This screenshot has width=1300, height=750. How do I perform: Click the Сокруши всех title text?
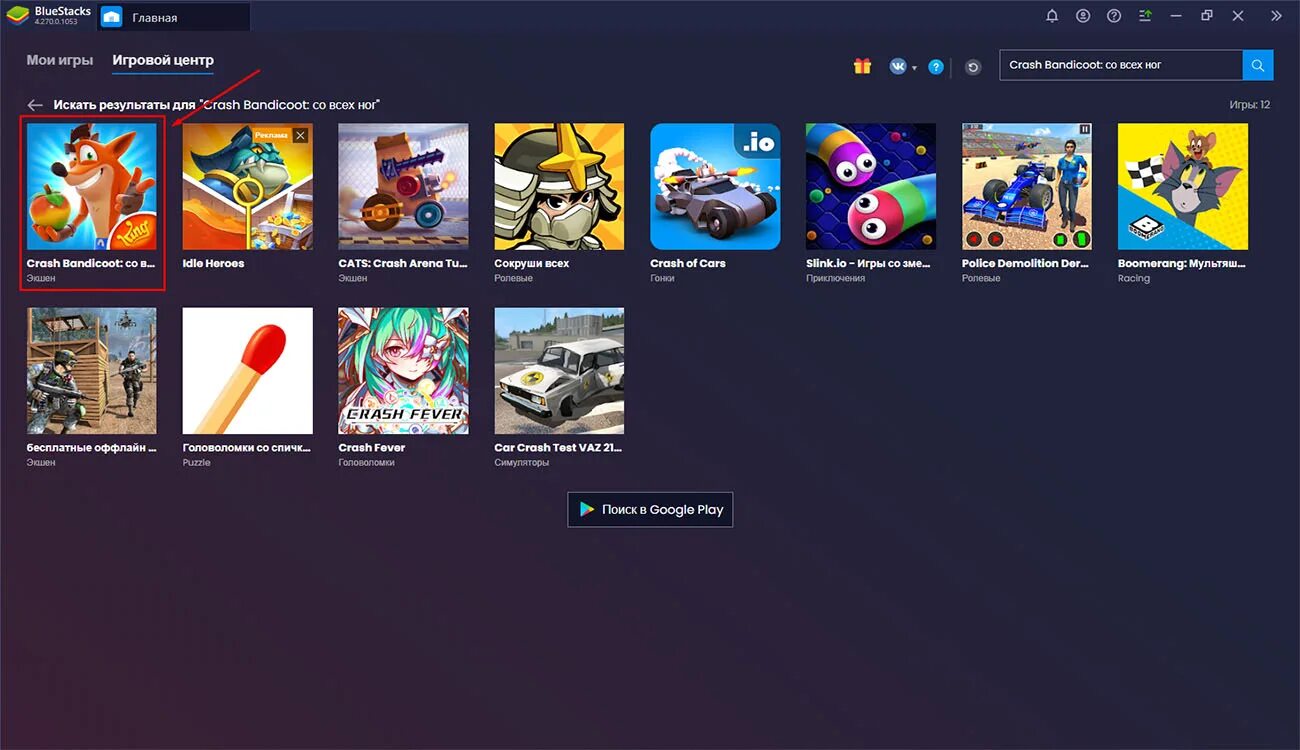point(532,264)
